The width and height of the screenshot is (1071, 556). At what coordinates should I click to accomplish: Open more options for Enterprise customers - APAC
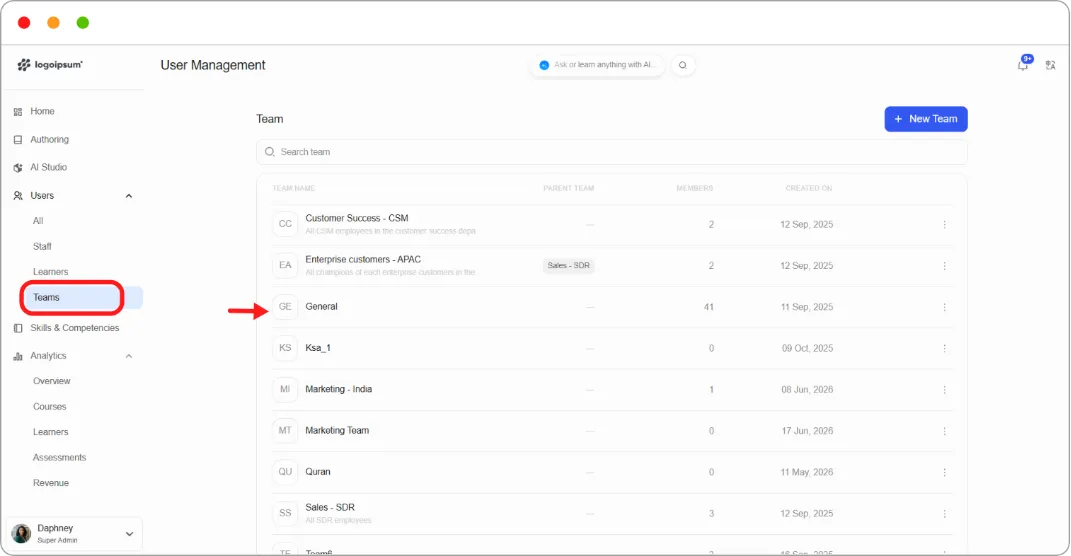click(945, 266)
